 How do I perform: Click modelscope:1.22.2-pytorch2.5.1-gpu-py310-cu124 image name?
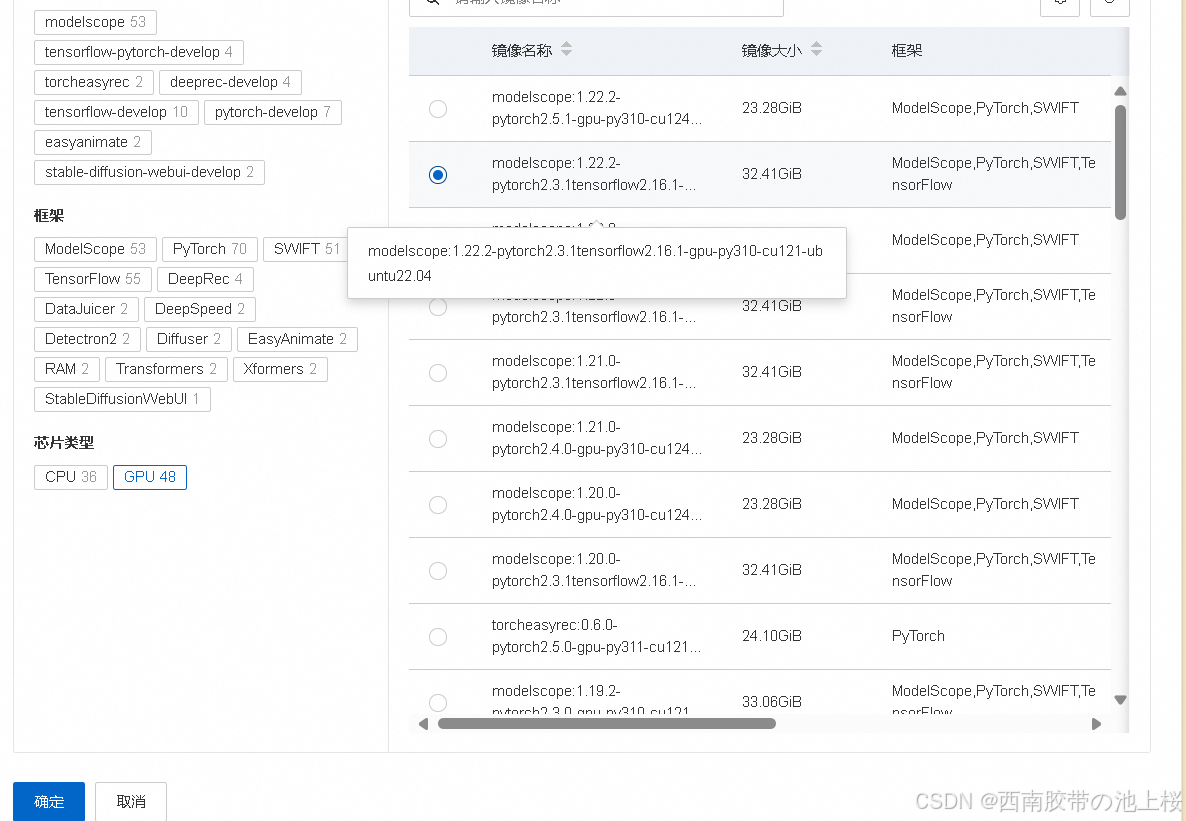(597, 108)
